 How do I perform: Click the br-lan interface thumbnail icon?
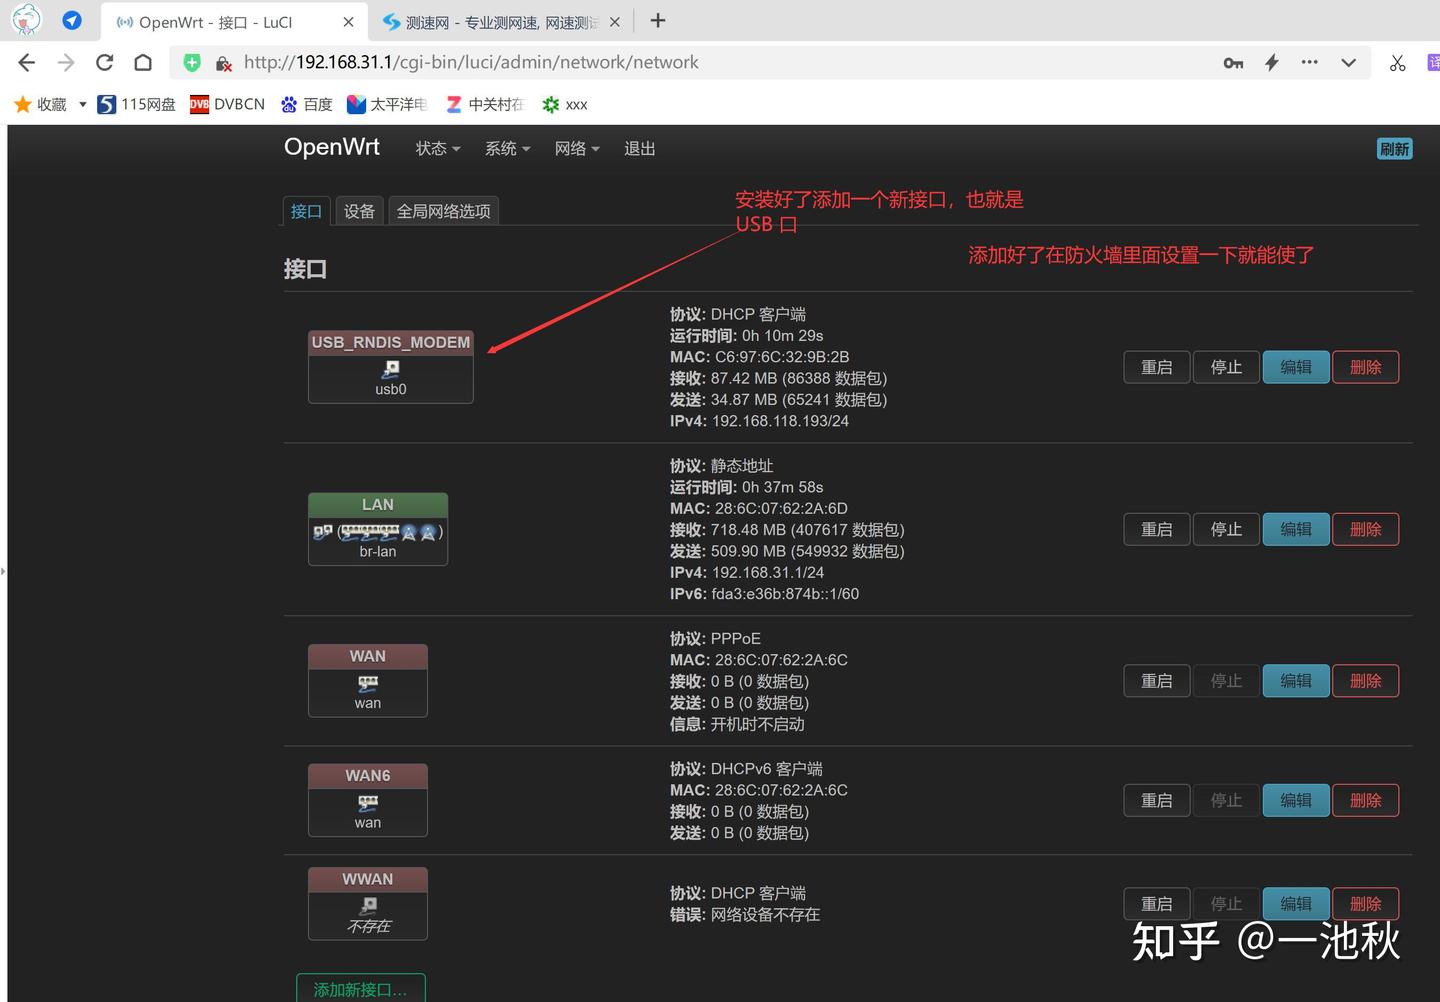point(377,533)
